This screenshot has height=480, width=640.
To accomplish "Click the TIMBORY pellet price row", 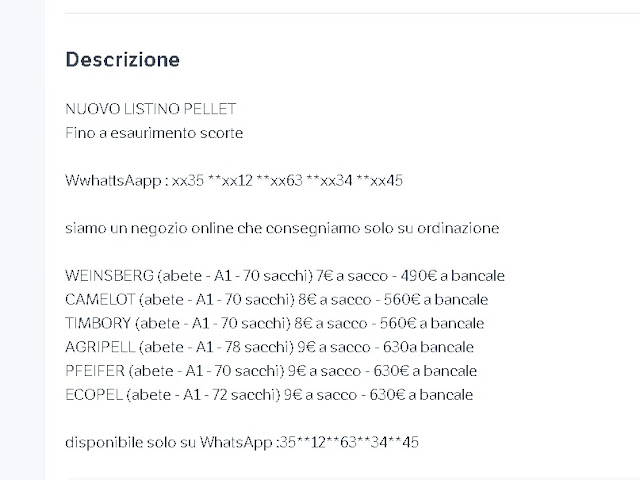I will (x=274, y=323).
